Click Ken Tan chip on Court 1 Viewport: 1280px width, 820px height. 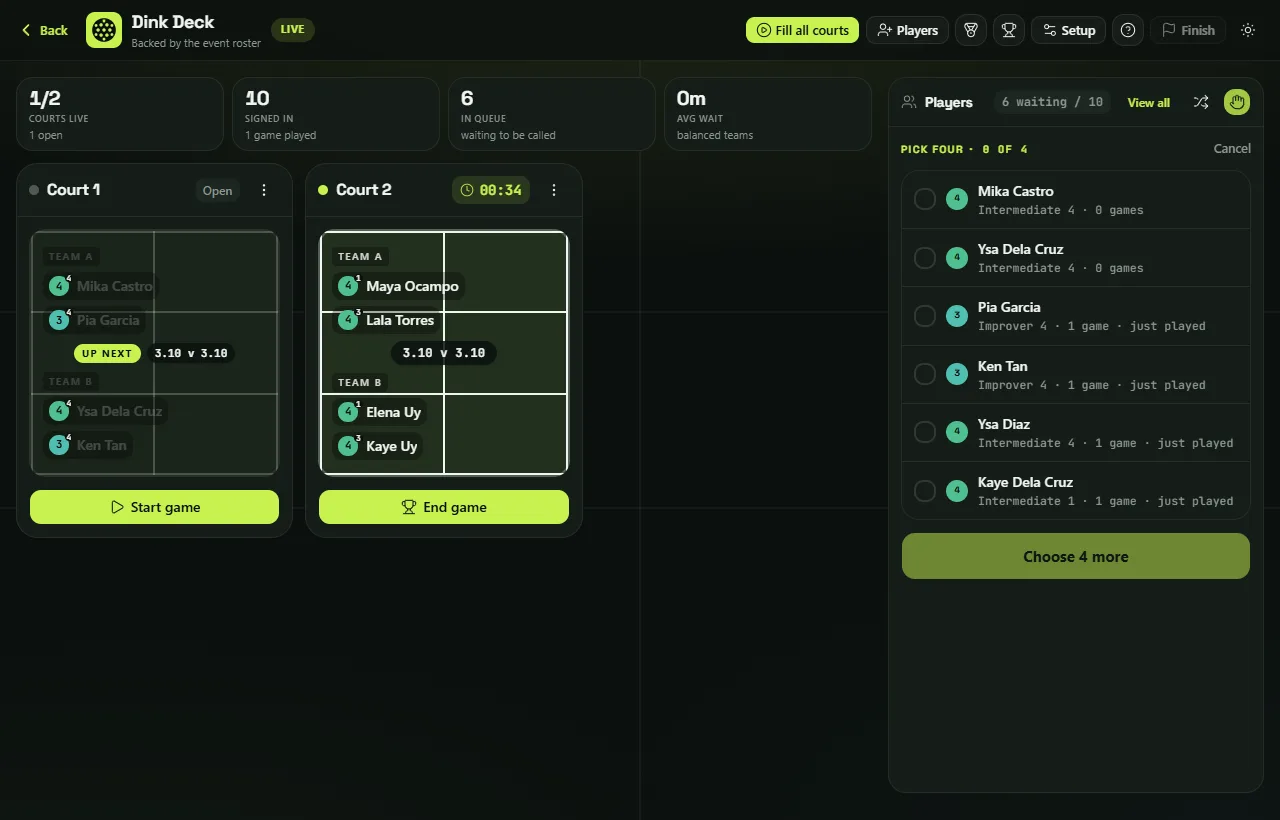(88, 445)
